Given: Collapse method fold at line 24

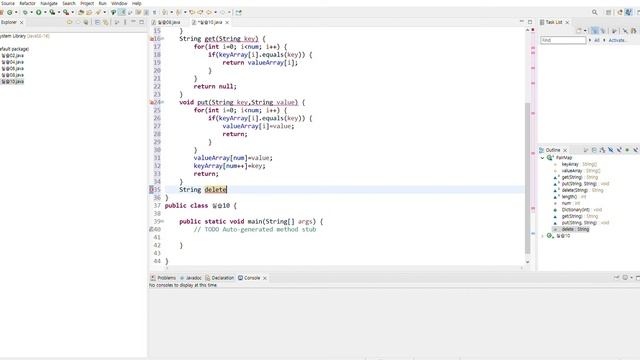Looking at the screenshot, I should [x=162, y=102].
